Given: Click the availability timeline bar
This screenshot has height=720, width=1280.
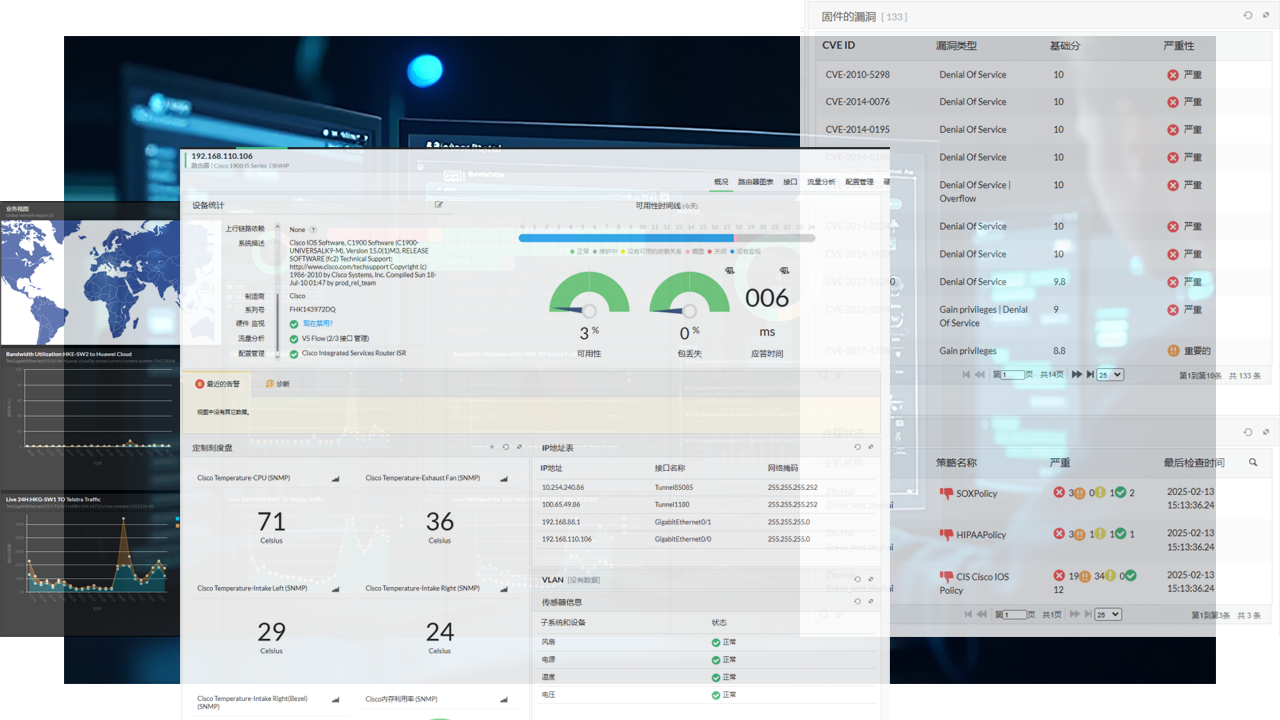Looking at the screenshot, I should pyautogui.click(x=666, y=238).
